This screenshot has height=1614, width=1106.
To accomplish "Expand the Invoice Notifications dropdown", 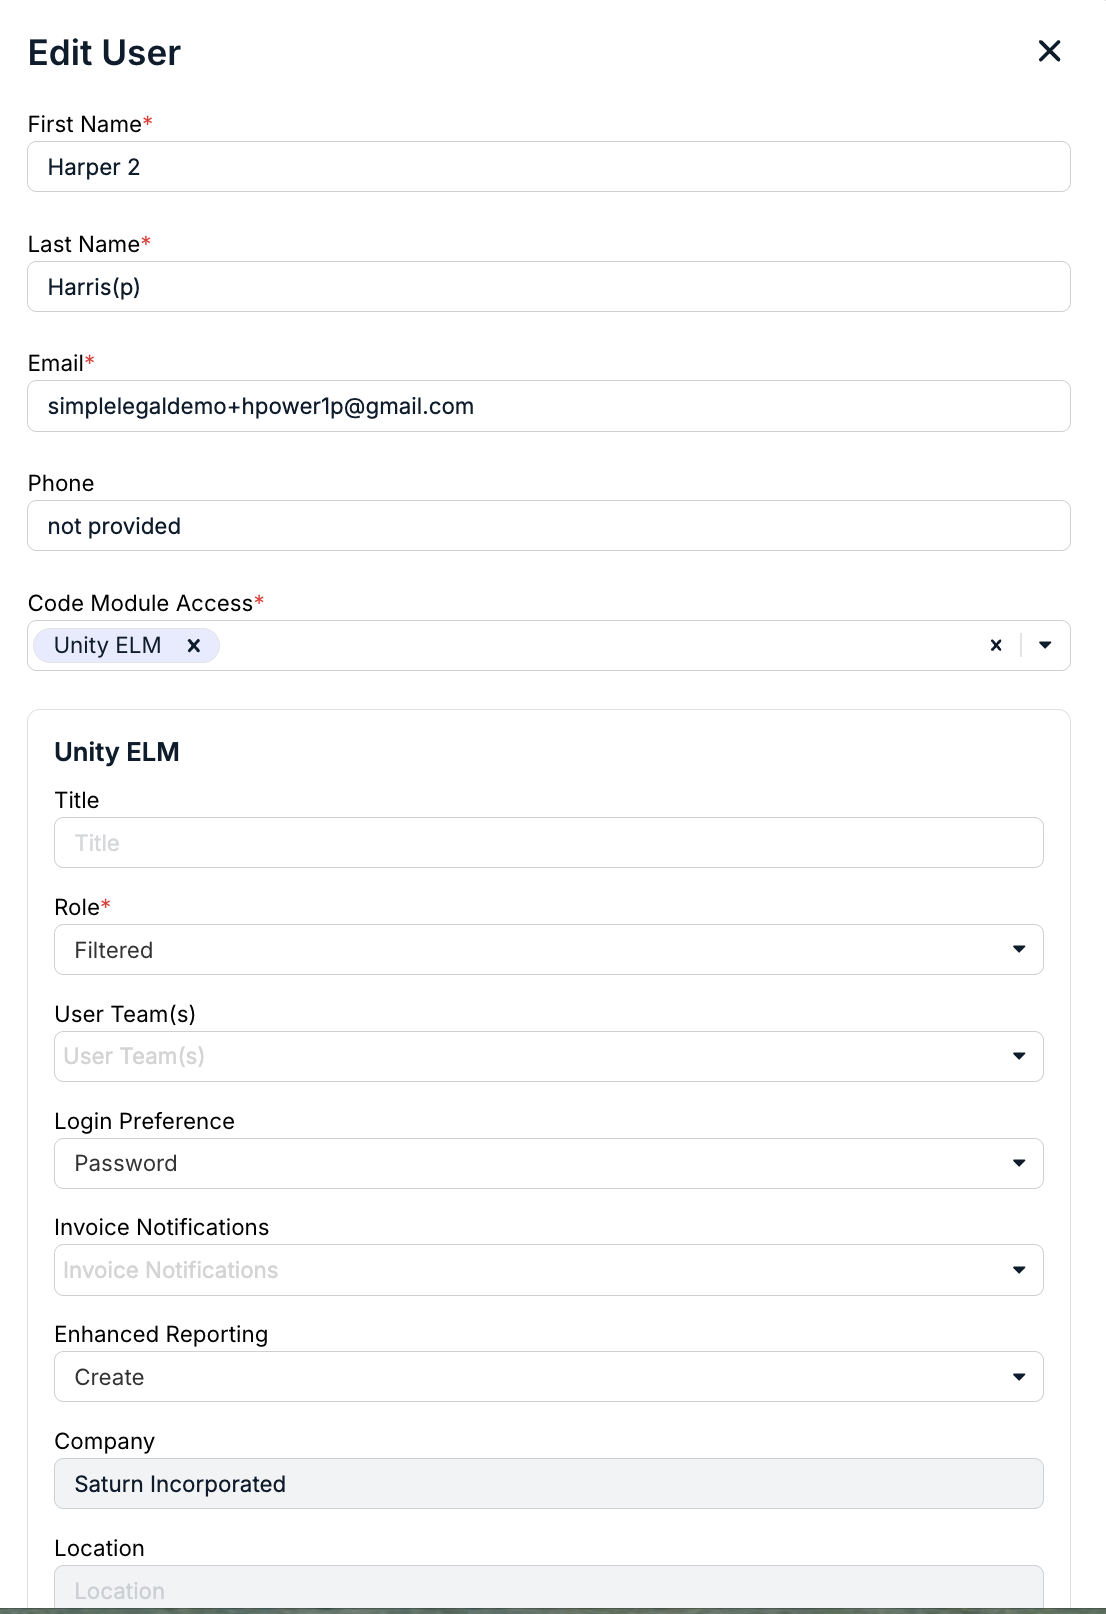I will (549, 1270).
